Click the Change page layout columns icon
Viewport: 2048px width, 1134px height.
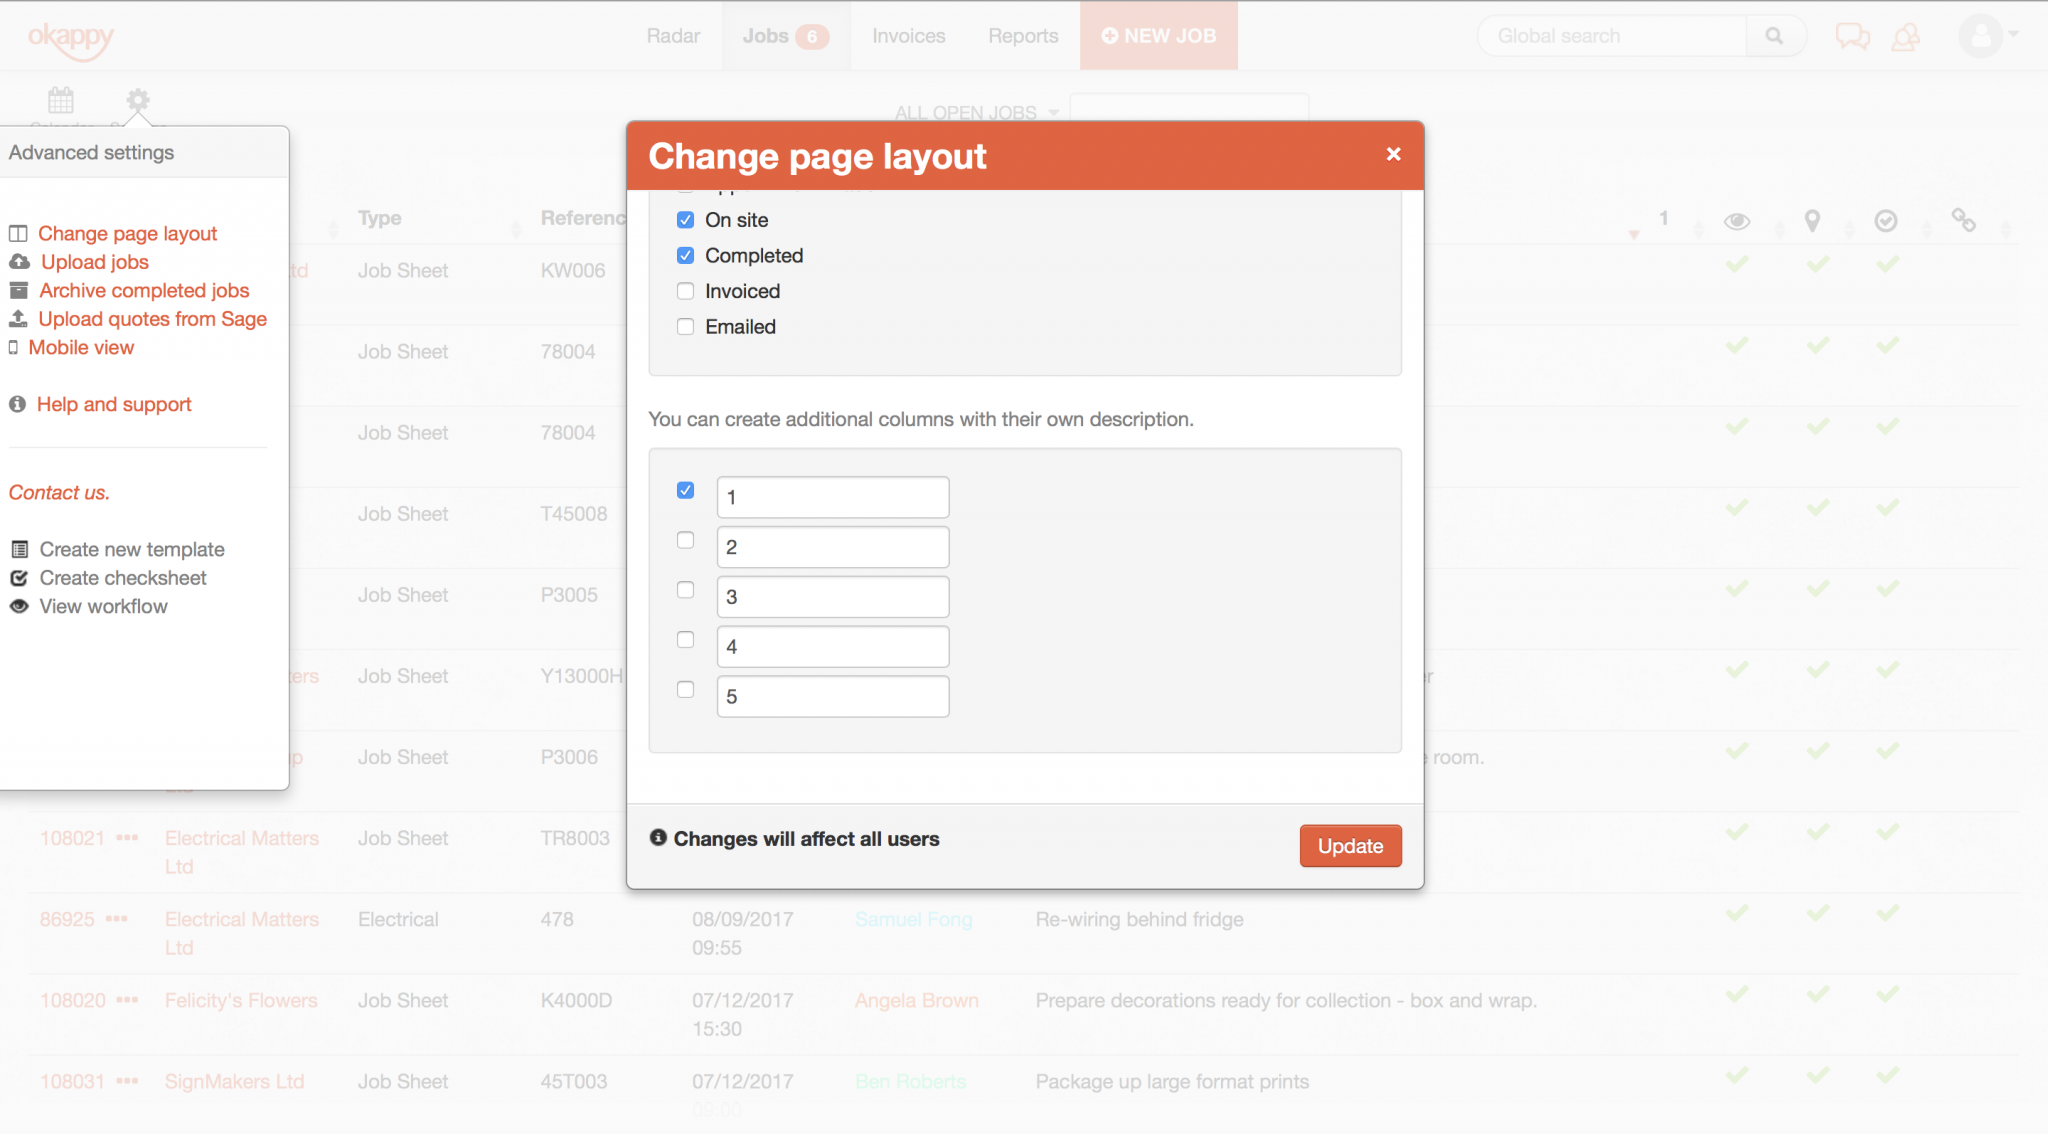18,234
